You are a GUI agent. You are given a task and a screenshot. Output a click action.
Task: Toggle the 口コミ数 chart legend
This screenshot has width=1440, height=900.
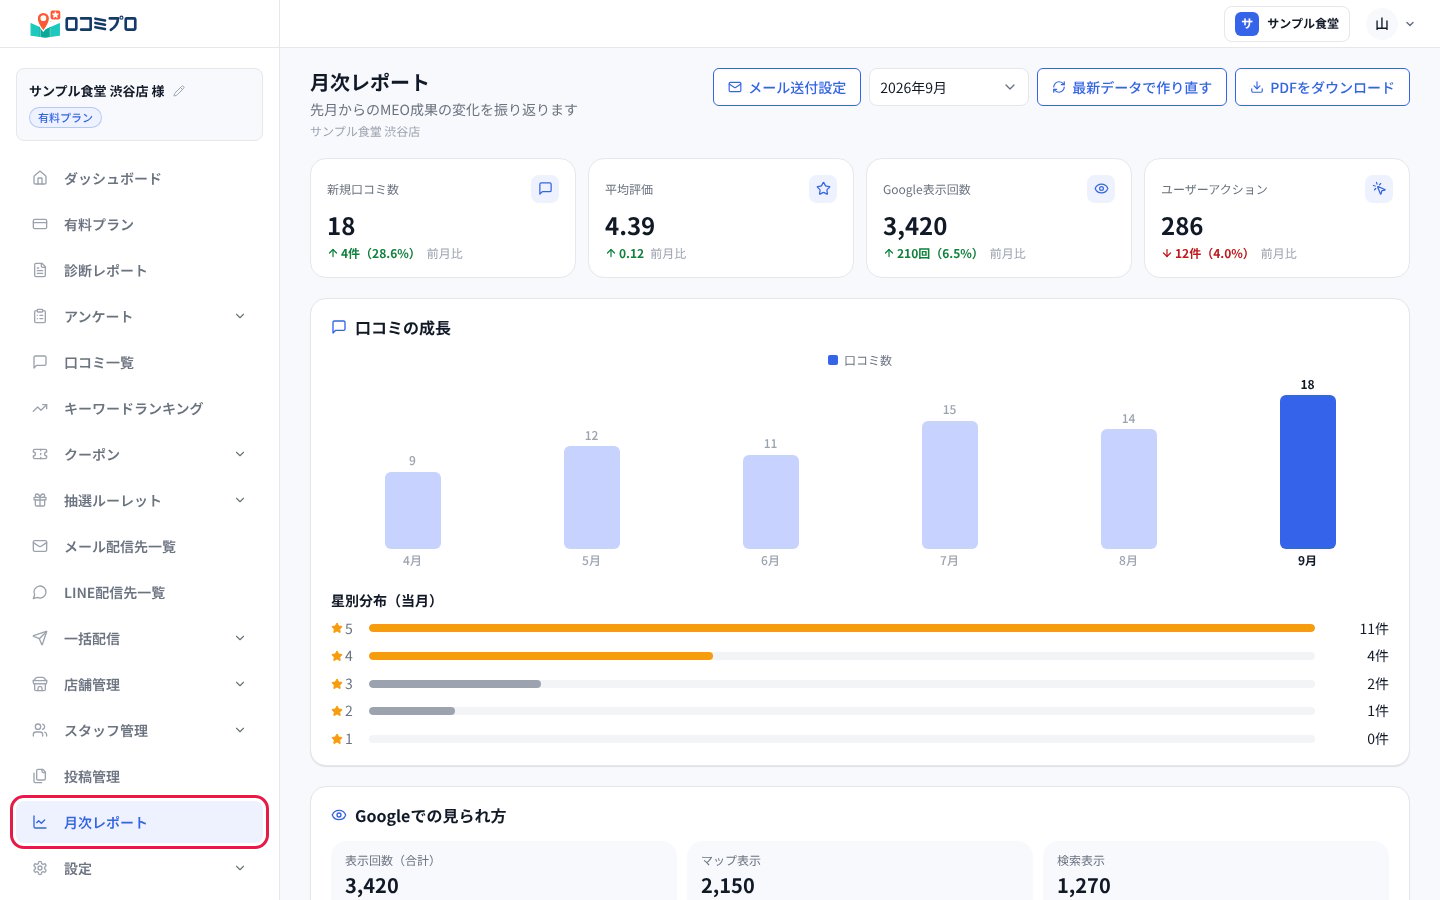860,360
